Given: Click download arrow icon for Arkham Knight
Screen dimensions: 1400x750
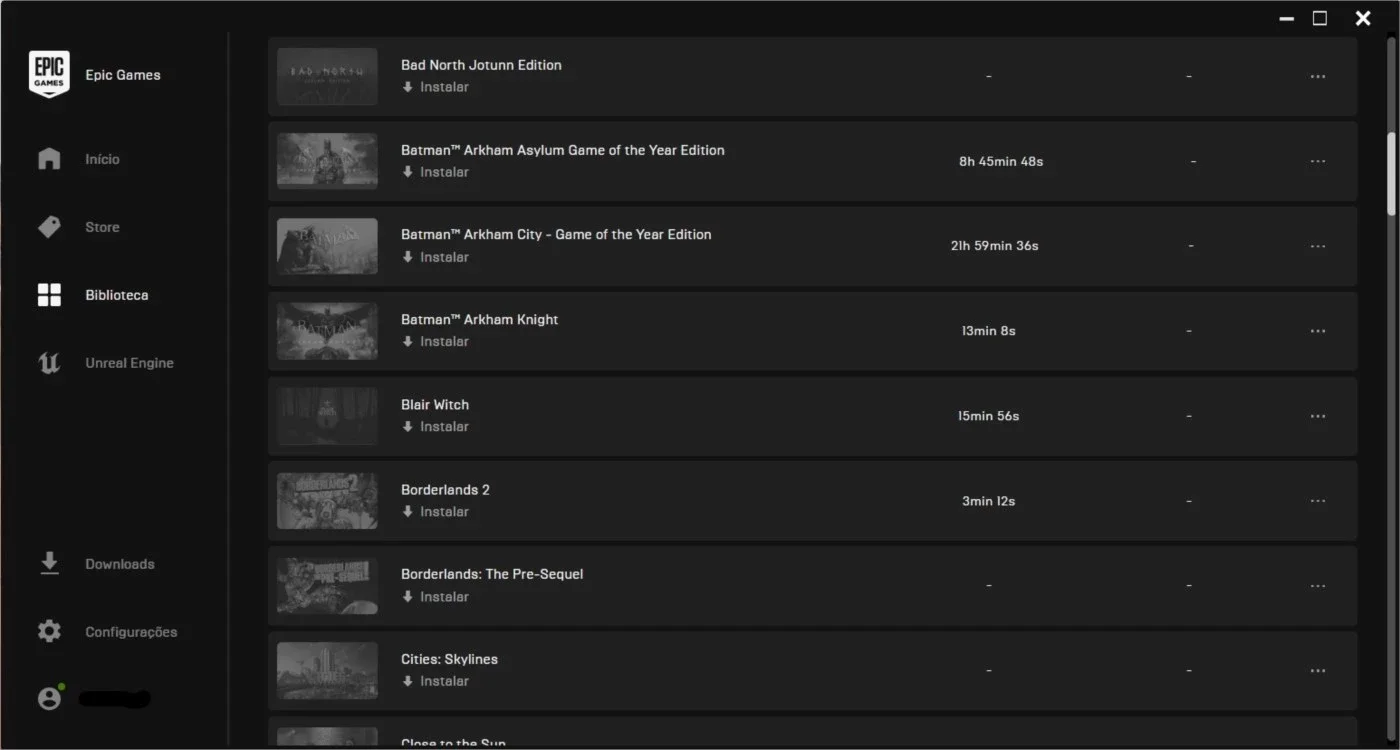Looking at the screenshot, I should click(x=407, y=341).
